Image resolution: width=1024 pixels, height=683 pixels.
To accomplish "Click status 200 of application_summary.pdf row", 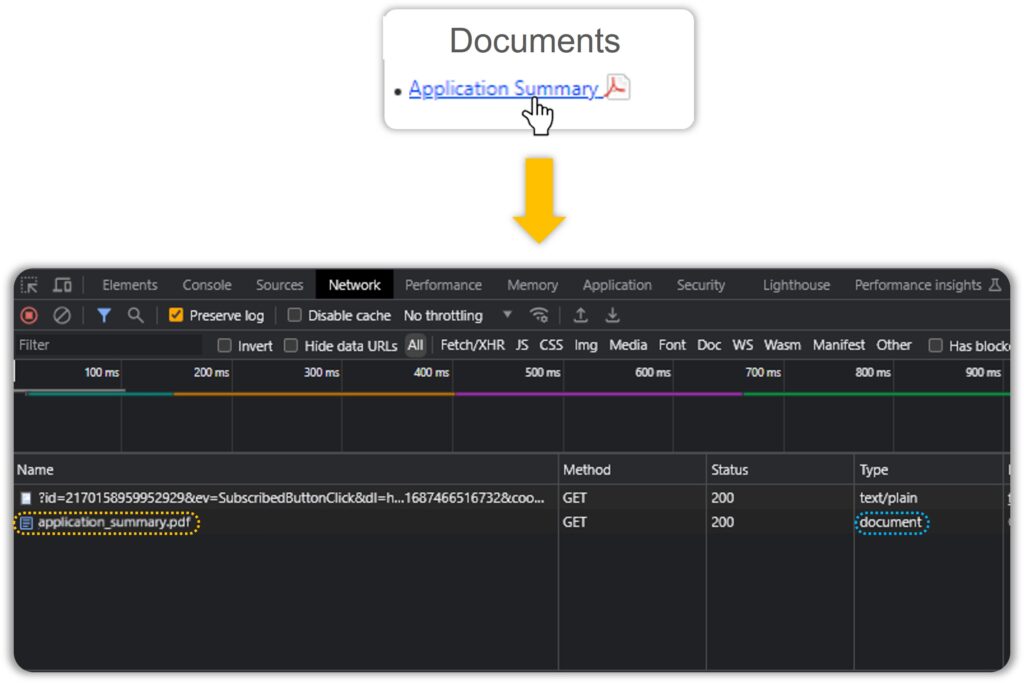I will [x=722, y=522].
